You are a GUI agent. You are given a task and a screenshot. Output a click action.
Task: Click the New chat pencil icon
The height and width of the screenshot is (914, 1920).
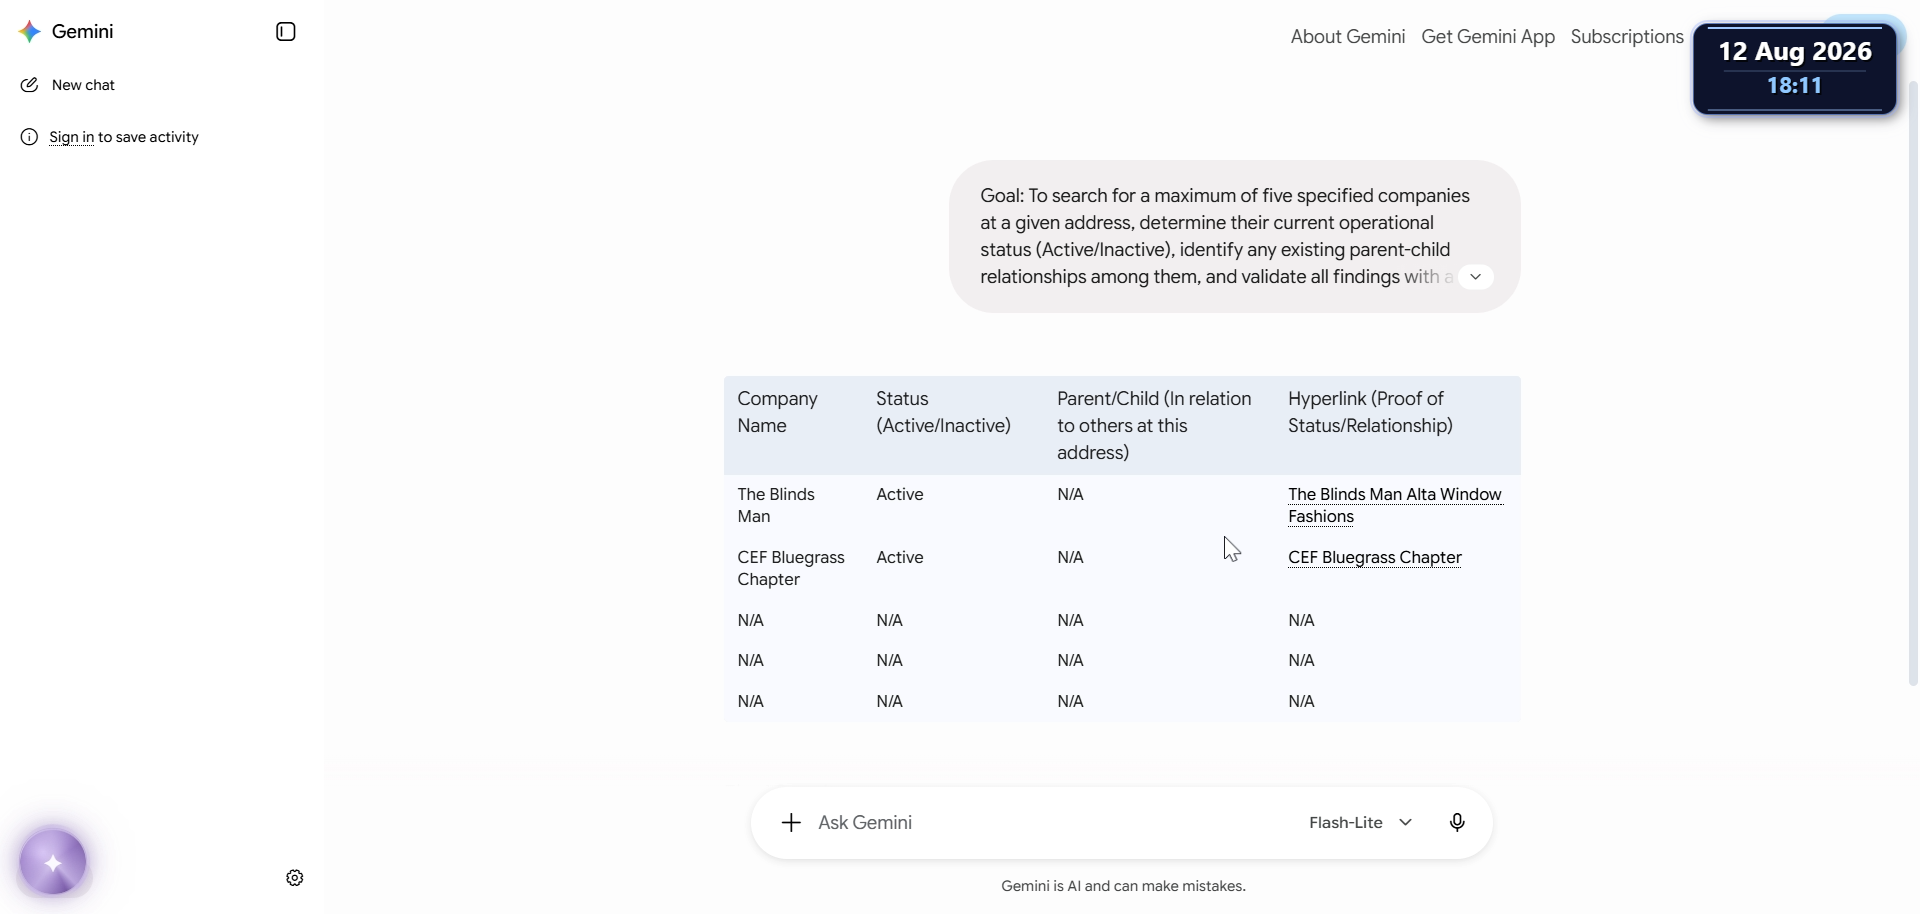coord(29,85)
